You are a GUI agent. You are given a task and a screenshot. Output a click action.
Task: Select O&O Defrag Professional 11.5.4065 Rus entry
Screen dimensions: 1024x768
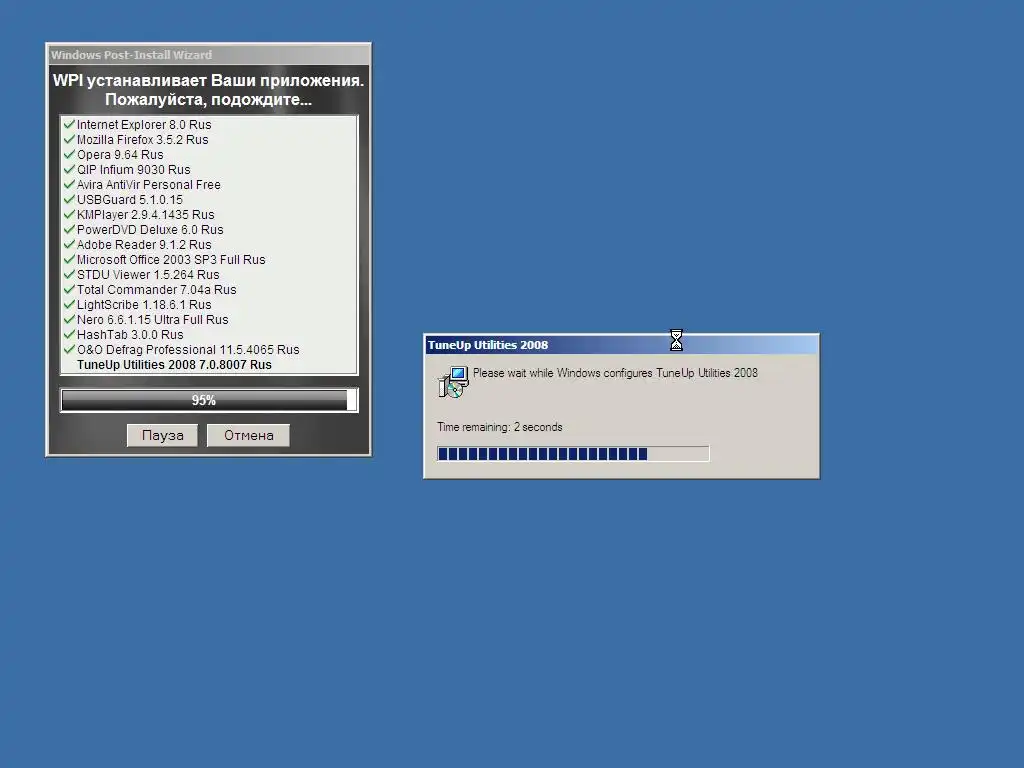pos(188,350)
